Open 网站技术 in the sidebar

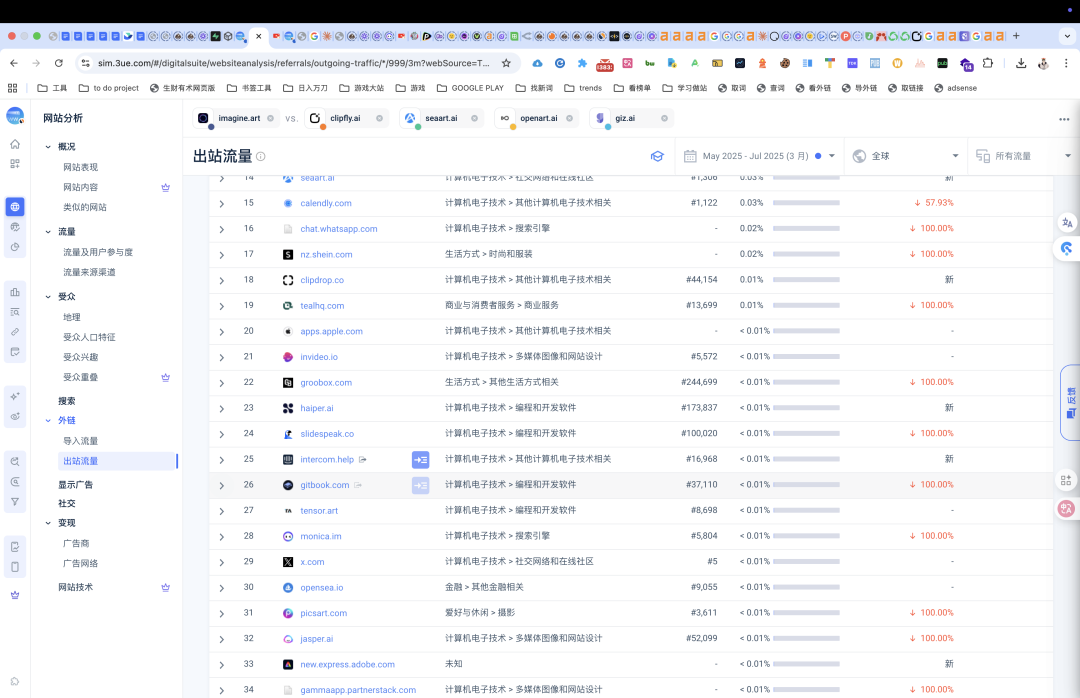[x=75, y=588]
